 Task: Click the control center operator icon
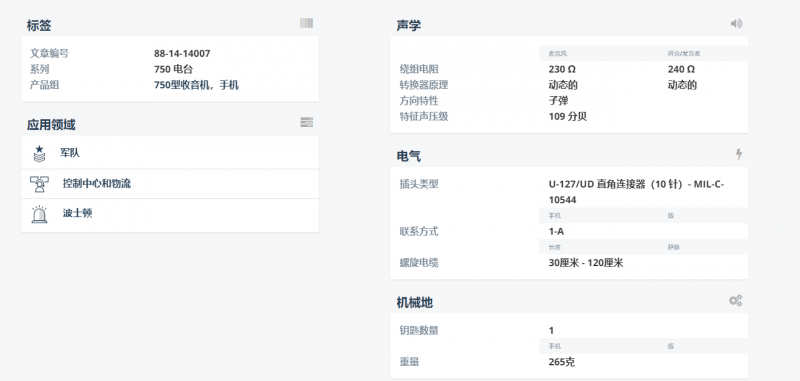39,184
